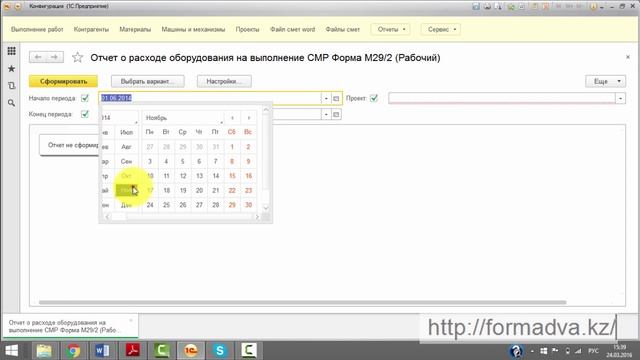Select Авг in month list
640x360 pixels.
tap(127, 147)
